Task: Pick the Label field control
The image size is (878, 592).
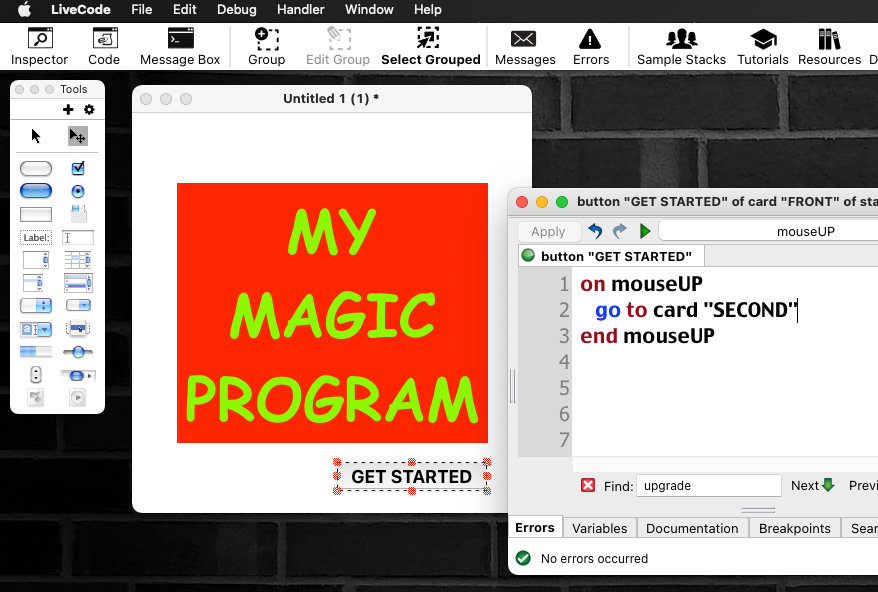Action: point(36,237)
